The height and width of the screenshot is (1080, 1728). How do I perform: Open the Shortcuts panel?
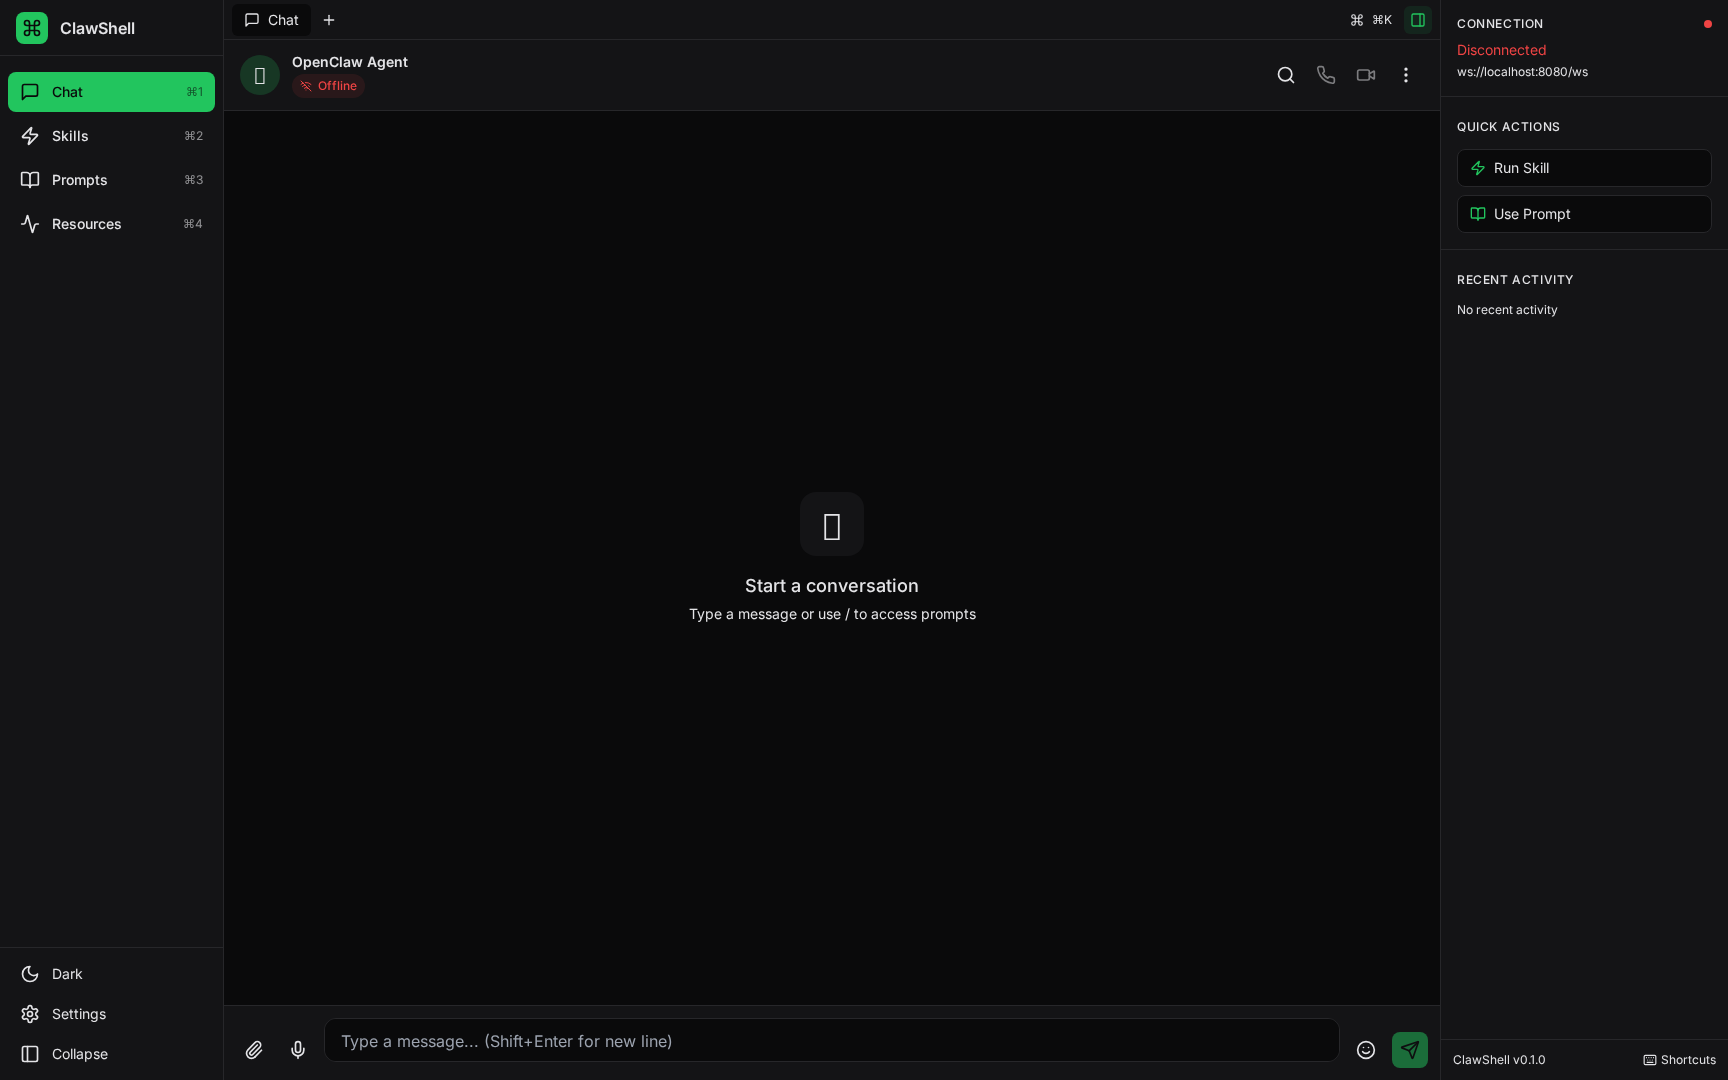[1679, 1060]
